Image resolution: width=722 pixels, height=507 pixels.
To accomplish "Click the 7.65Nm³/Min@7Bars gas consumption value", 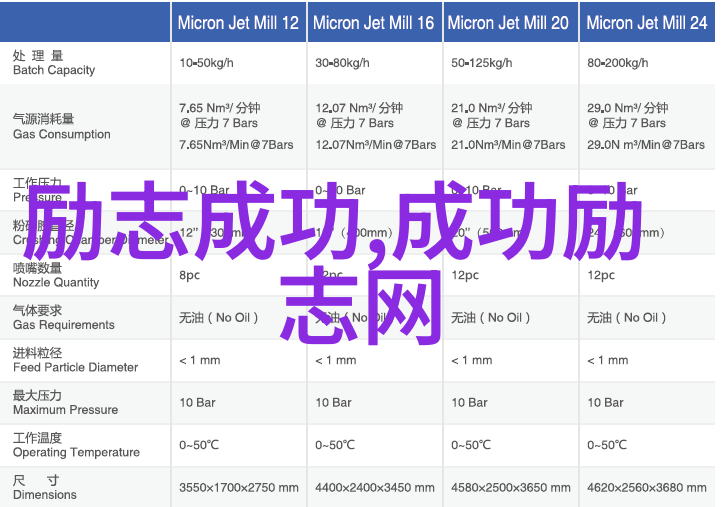I will pyautogui.click(x=236, y=145).
